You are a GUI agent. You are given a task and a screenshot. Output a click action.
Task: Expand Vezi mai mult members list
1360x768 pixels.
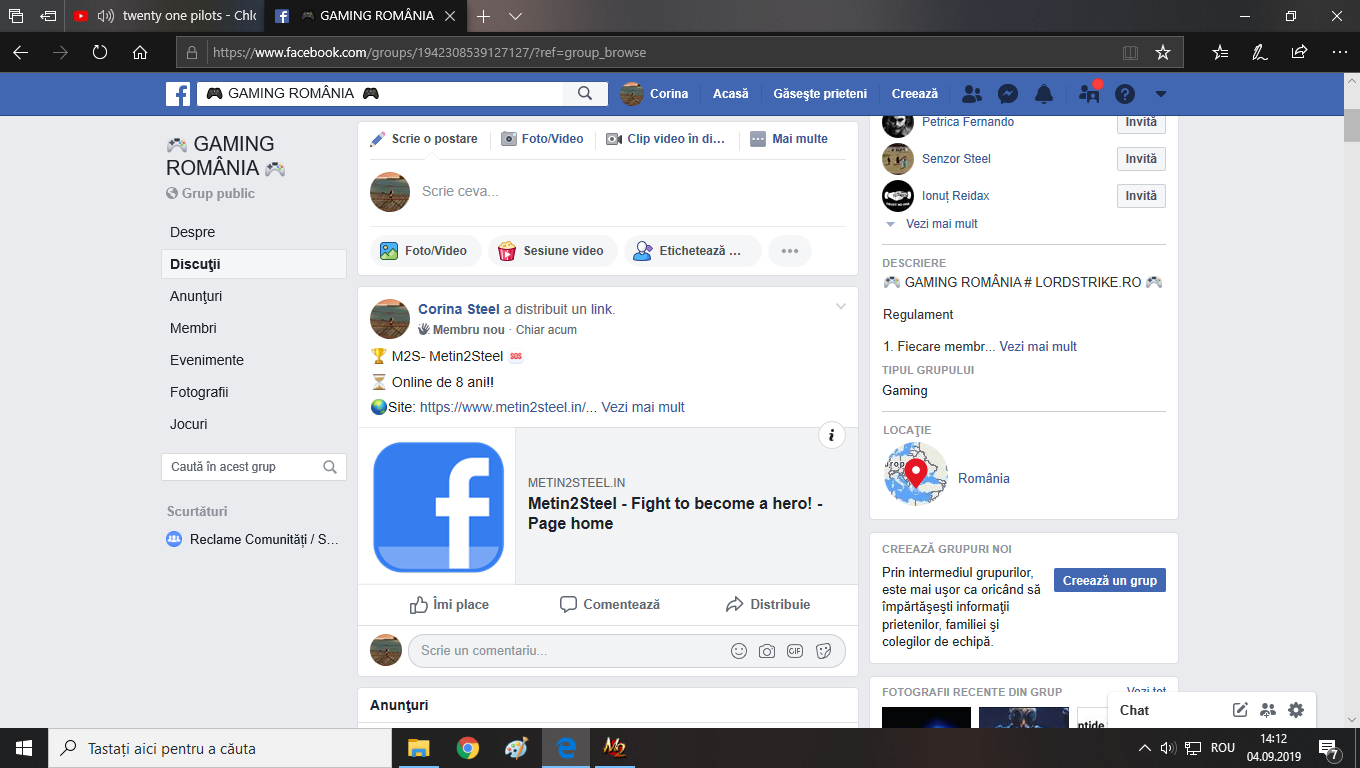tap(941, 224)
